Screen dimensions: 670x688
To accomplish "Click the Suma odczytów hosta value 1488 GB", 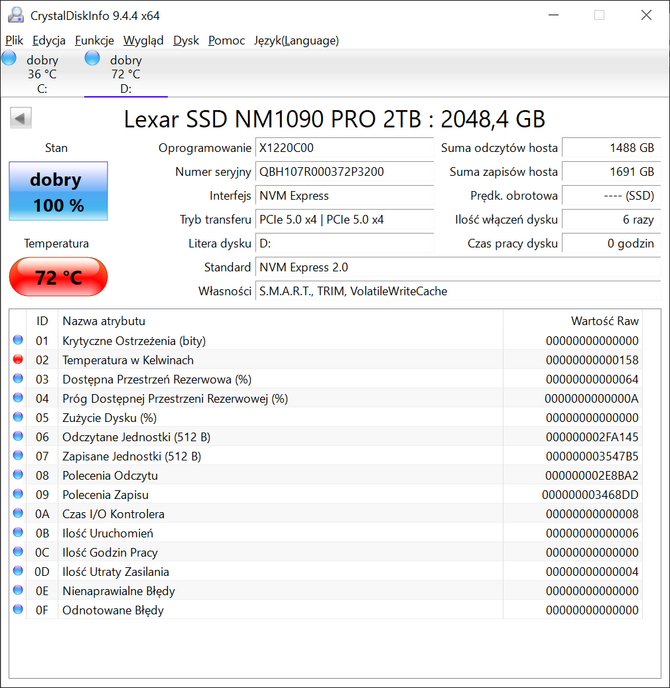I will pyautogui.click(x=611, y=148).
